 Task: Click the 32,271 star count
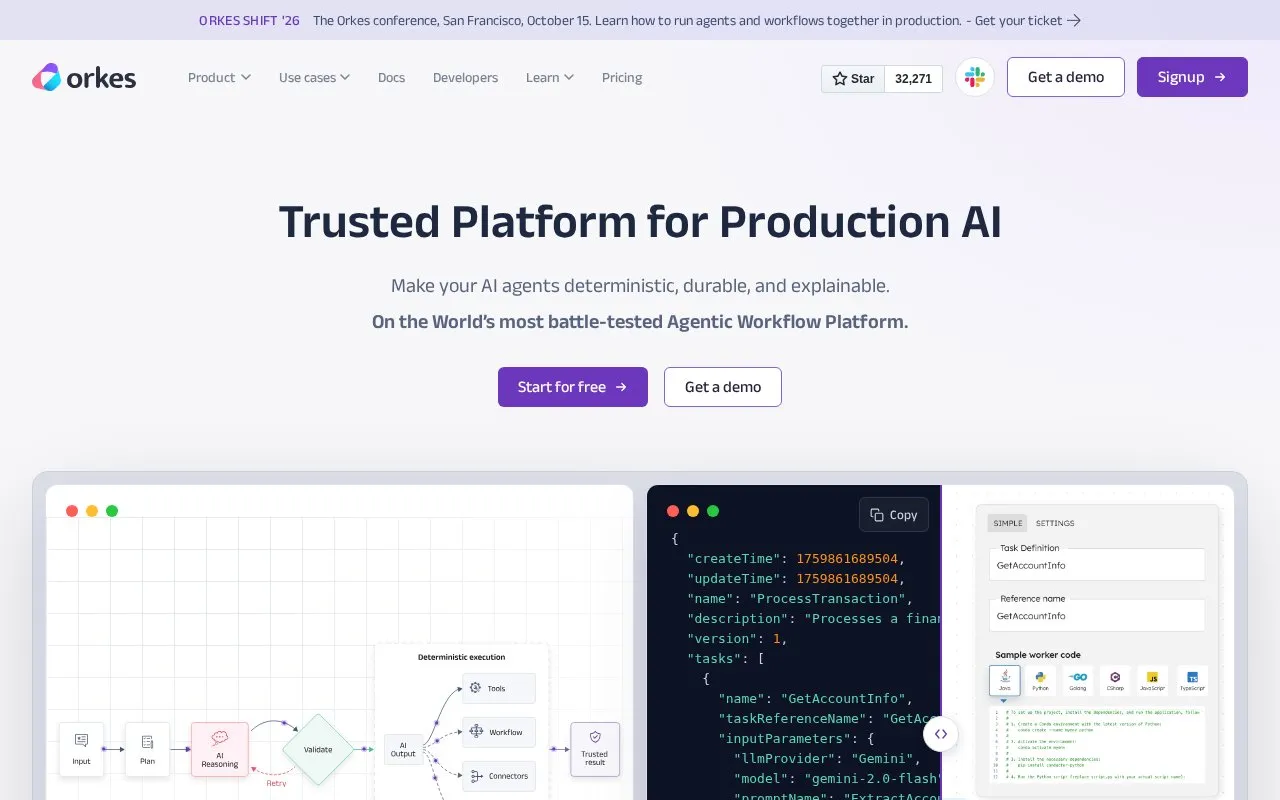(x=913, y=78)
